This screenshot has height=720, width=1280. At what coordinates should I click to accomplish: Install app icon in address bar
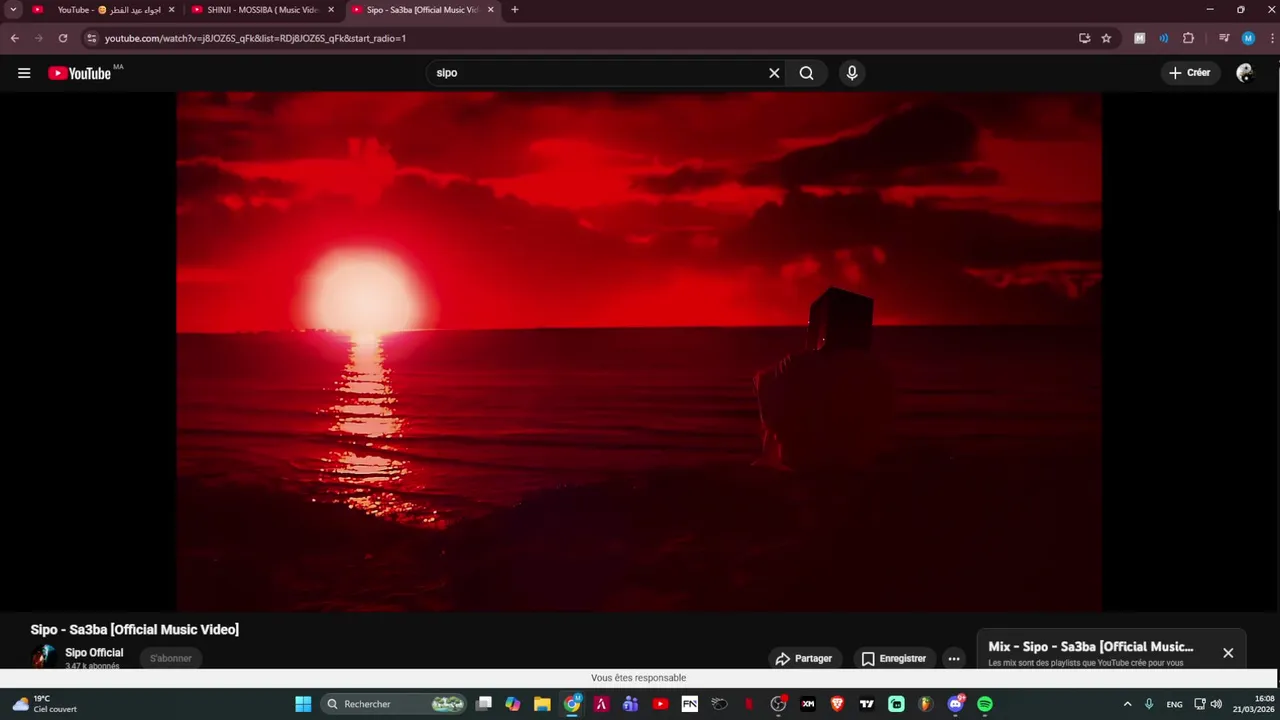1084,38
